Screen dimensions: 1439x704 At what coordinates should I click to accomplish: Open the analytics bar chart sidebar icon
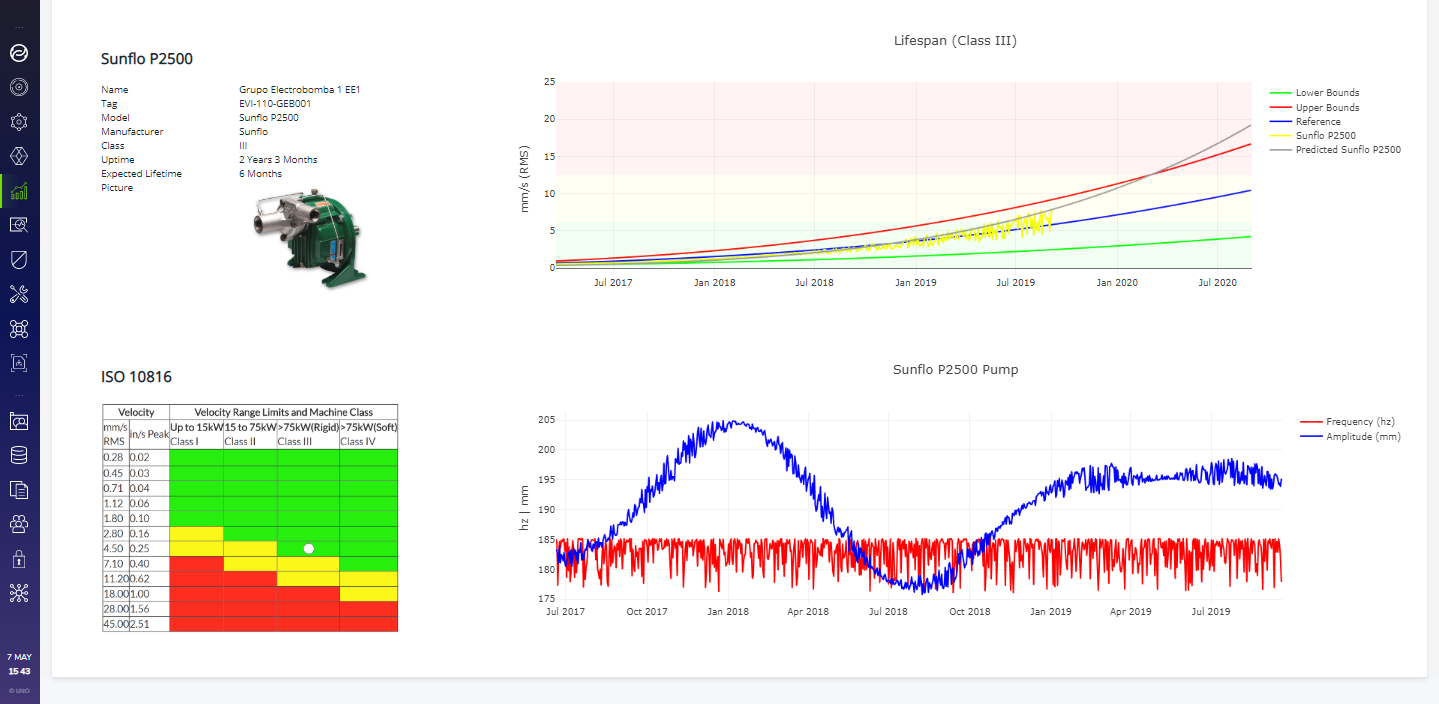[18, 191]
